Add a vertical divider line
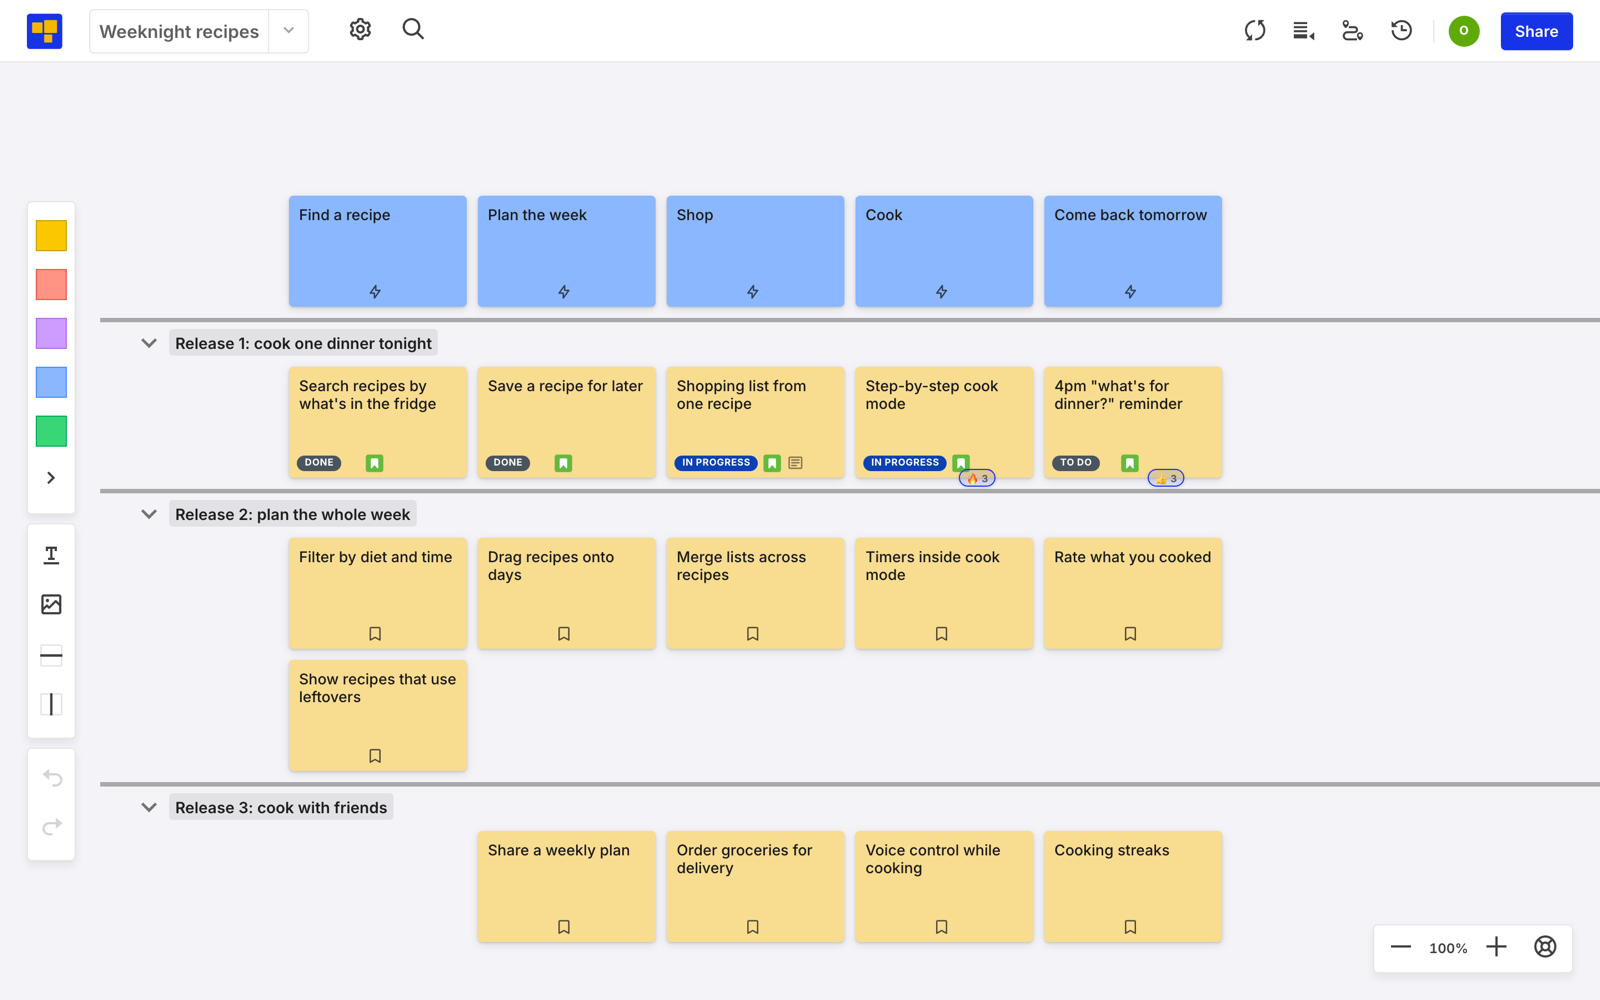This screenshot has width=1600, height=1000. point(51,705)
